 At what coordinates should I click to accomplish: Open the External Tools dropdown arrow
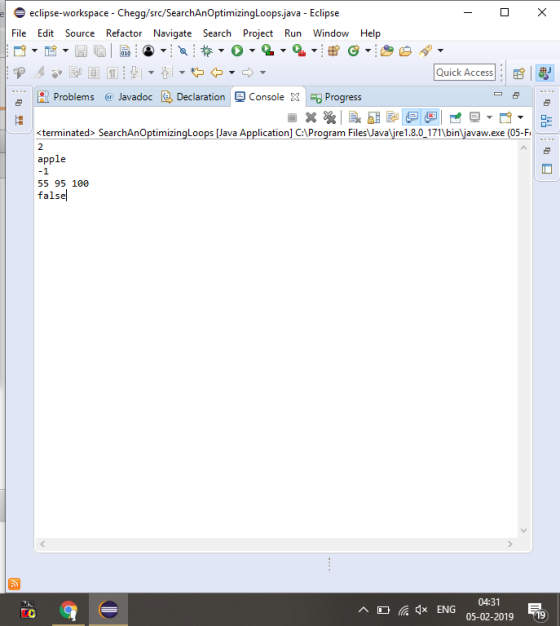[x=314, y=51]
